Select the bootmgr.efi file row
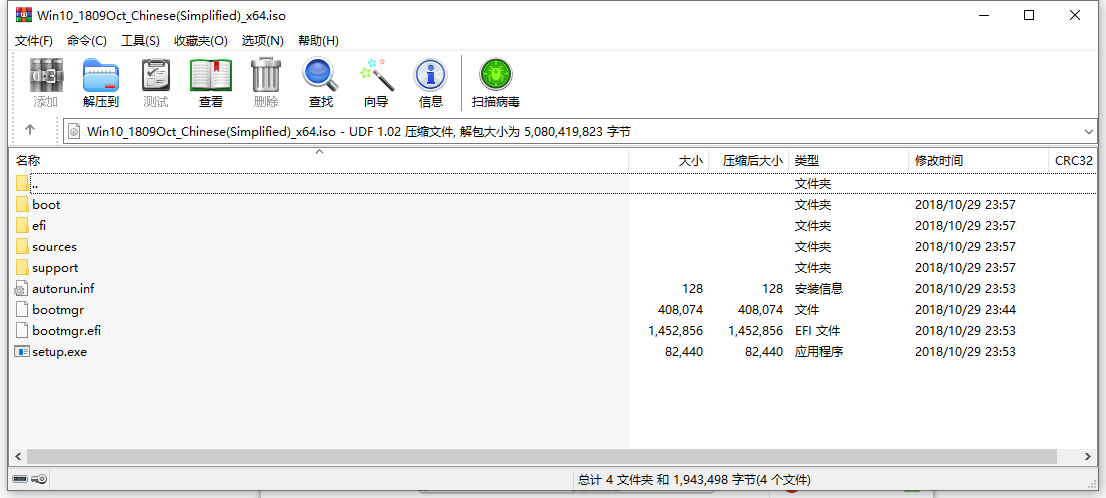1106x498 pixels. (x=66, y=331)
